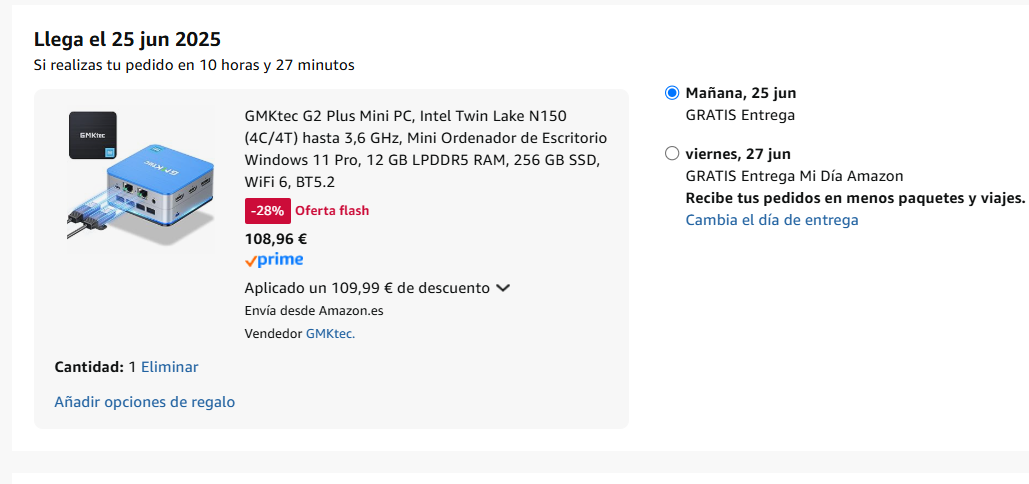Click the 'Mañana, 25 jun' option label
Image resolution: width=1029 pixels, height=484 pixels.
(x=741, y=93)
